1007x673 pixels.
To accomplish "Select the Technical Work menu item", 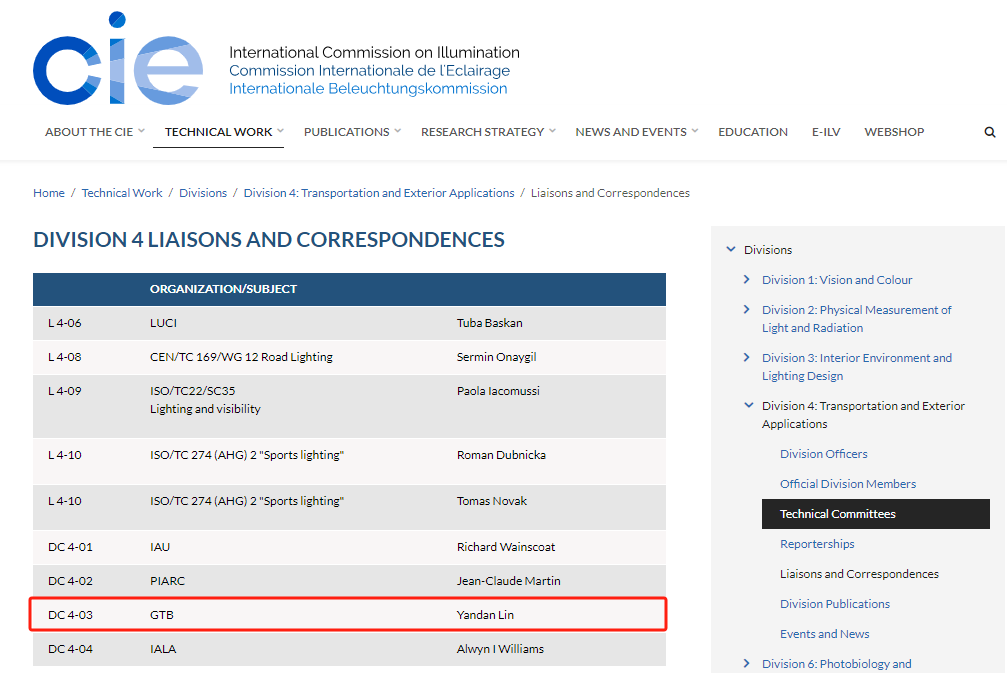I will coord(218,132).
